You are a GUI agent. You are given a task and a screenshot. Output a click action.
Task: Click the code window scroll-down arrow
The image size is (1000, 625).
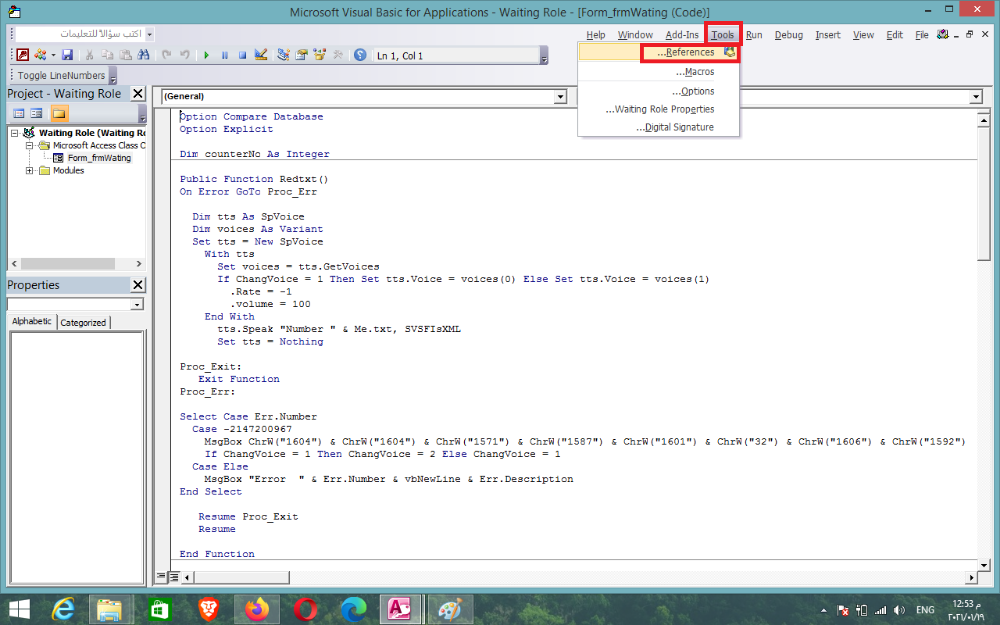click(983, 565)
